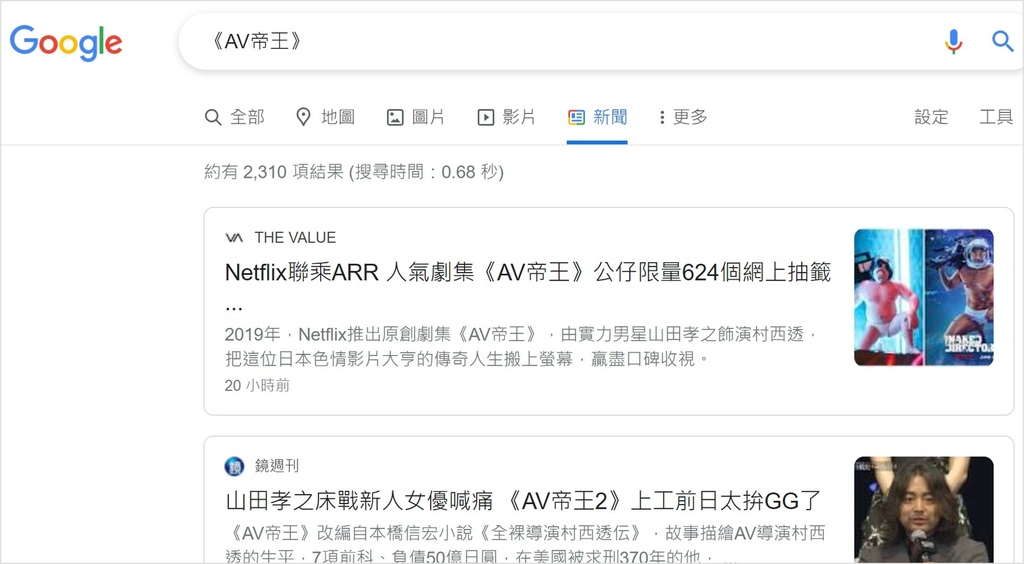The height and width of the screenshot is (564, 1024).
Task: Switch to the 圖片 tab
Action: [x=416, y=117]
